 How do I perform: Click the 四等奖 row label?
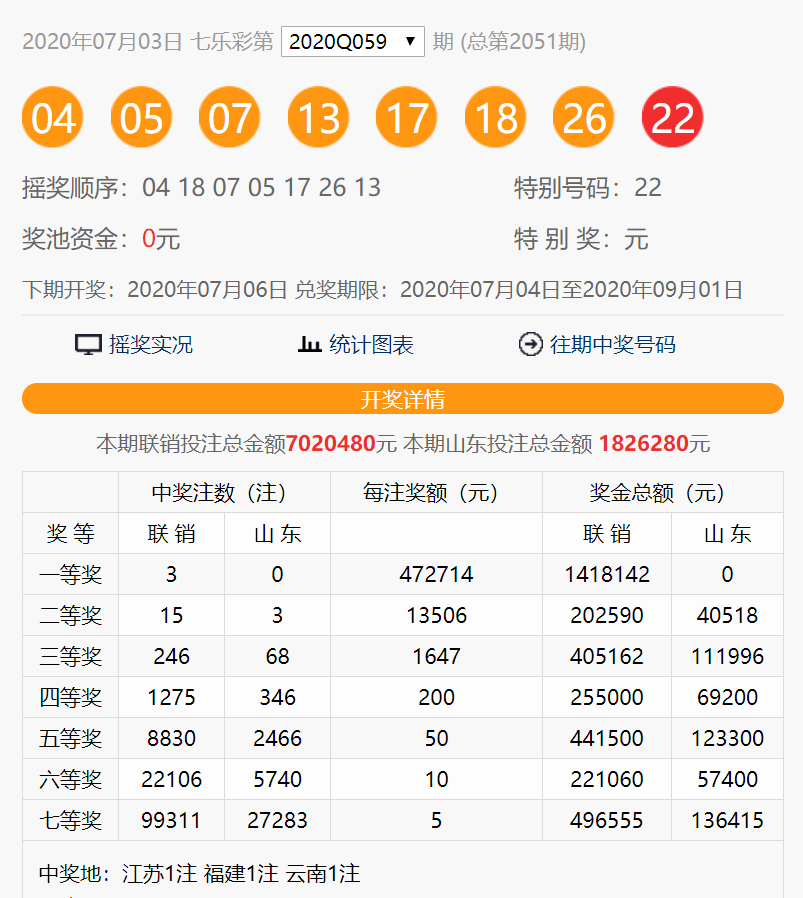[x=70, y=698]
